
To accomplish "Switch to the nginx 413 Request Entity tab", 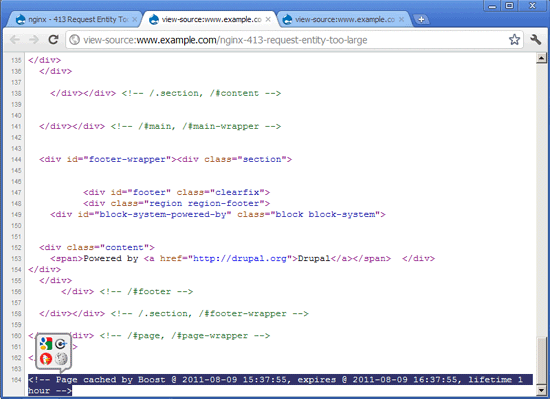I will click(x=74, y=19).
